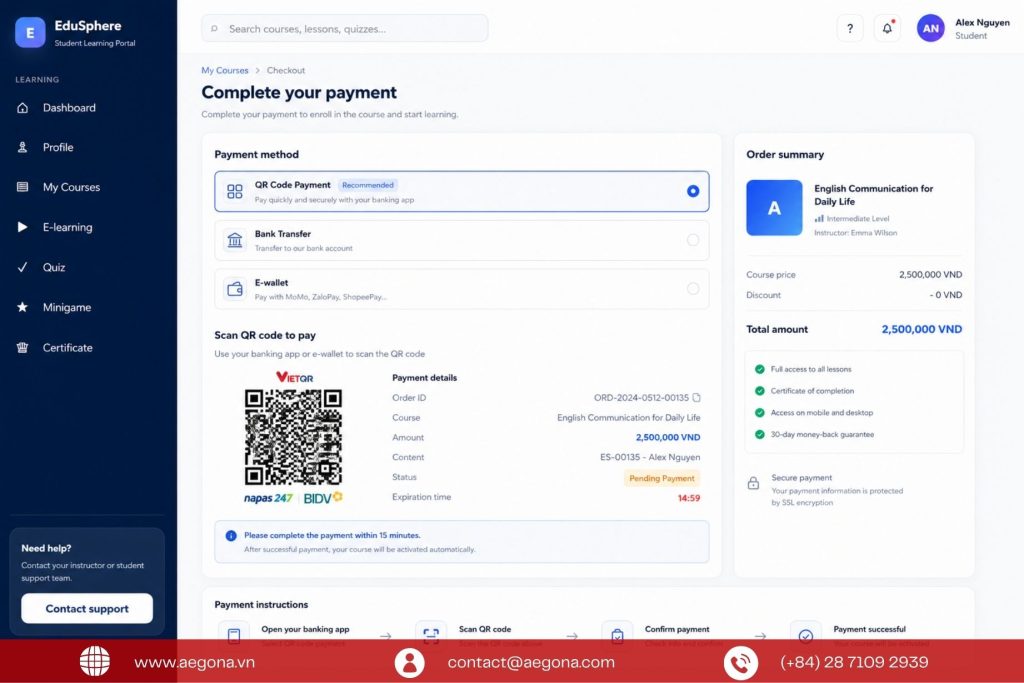Select QR Code Payment radio button
This screenshot has width=1024, height=683.
click(x=693, y=191)
